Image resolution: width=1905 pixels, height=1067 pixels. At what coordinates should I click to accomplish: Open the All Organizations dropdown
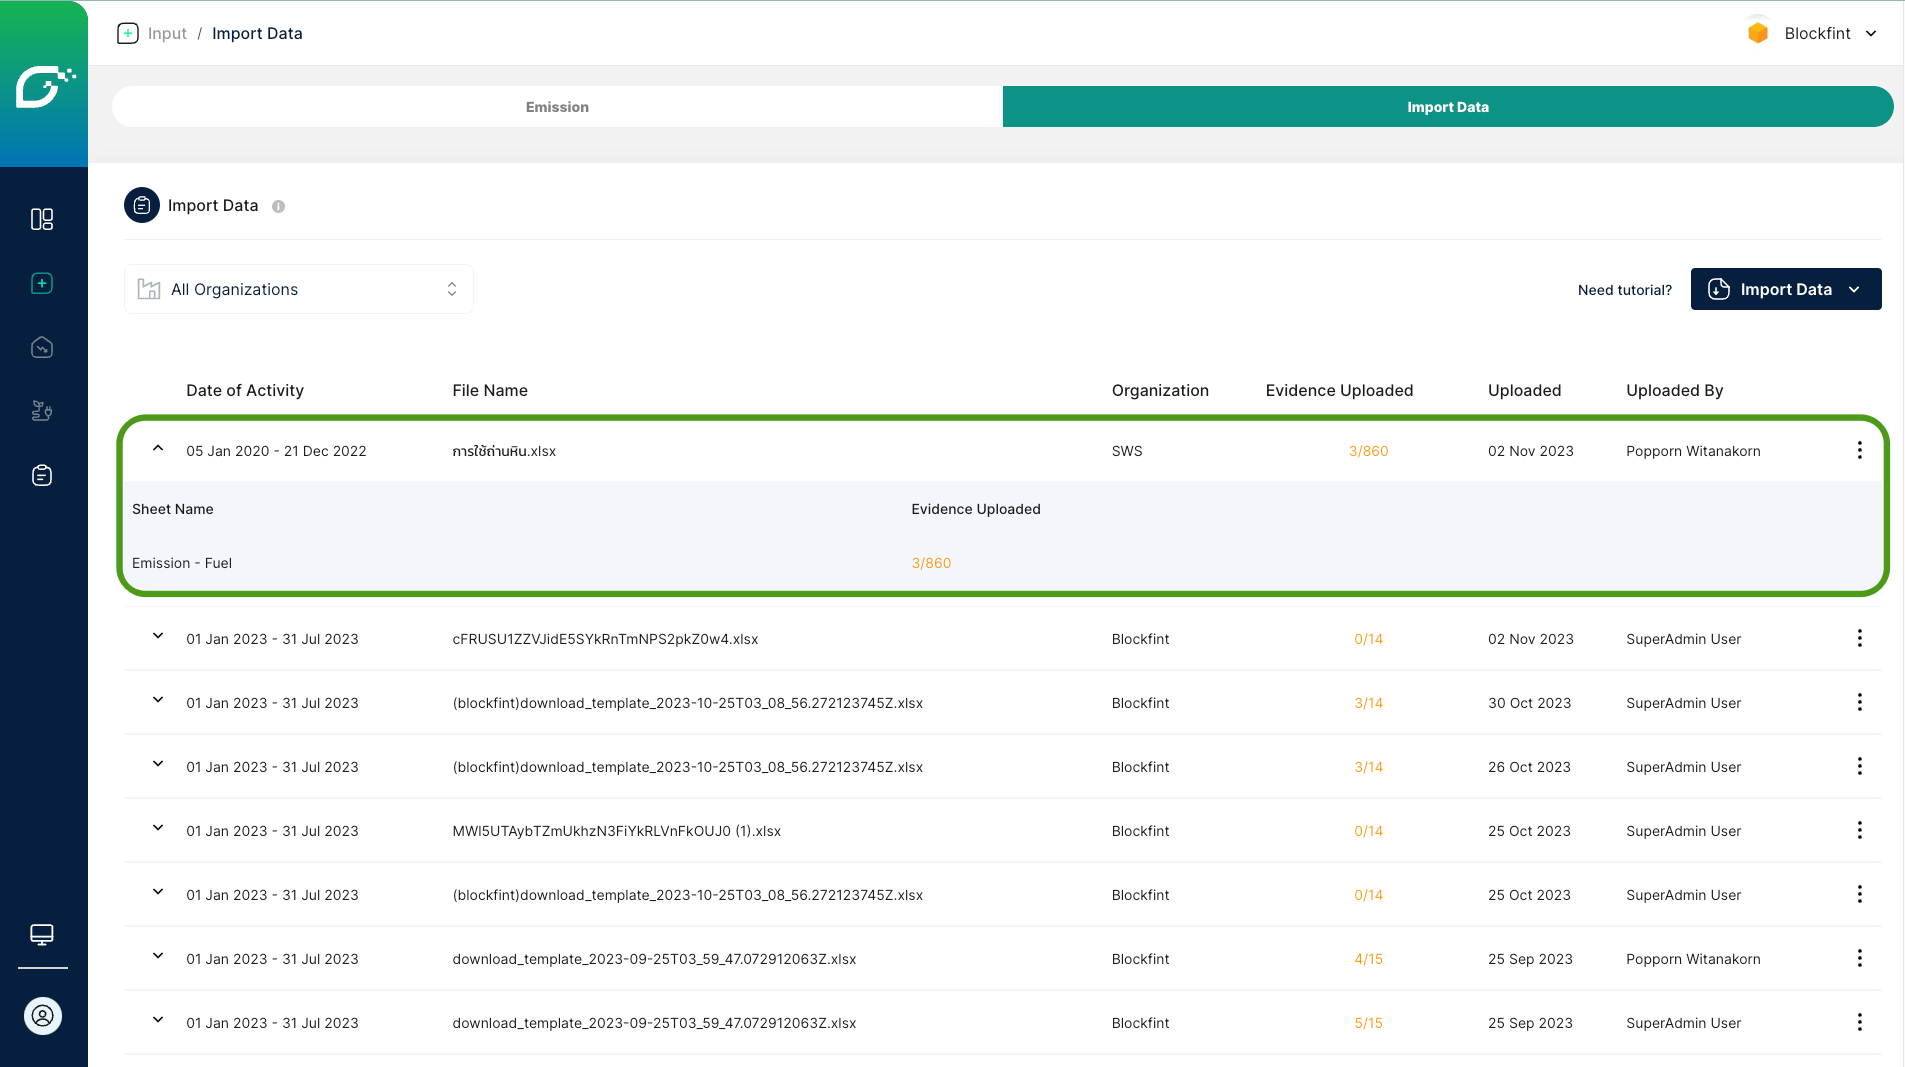(298, 289)
